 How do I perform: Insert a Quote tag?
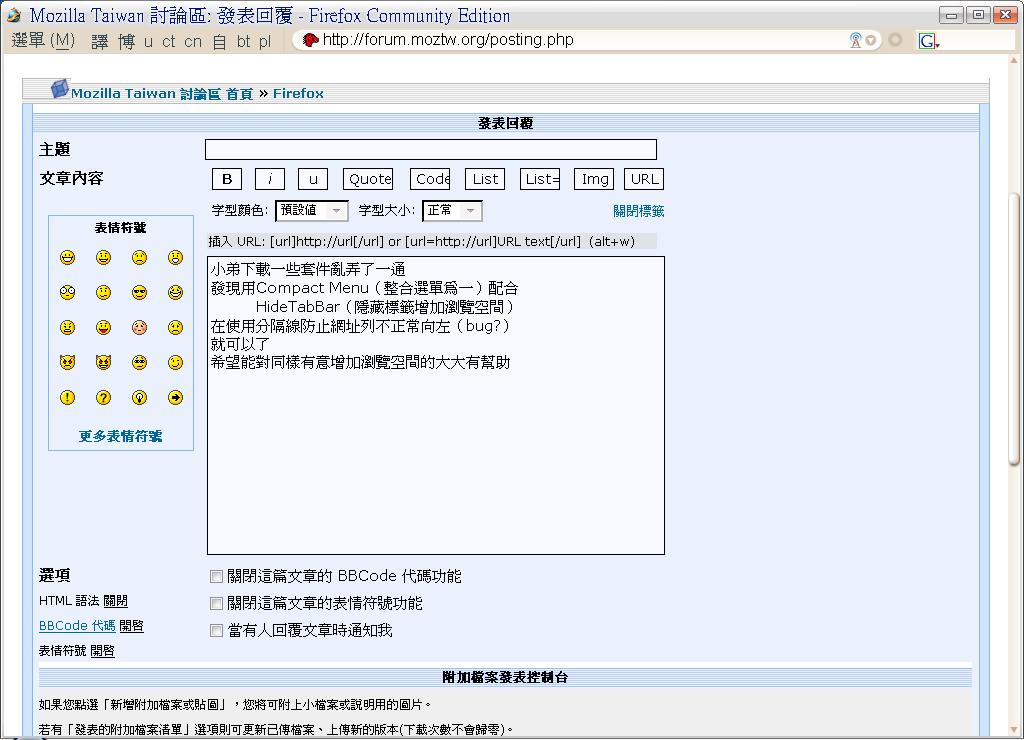click(x=368, y=179)
